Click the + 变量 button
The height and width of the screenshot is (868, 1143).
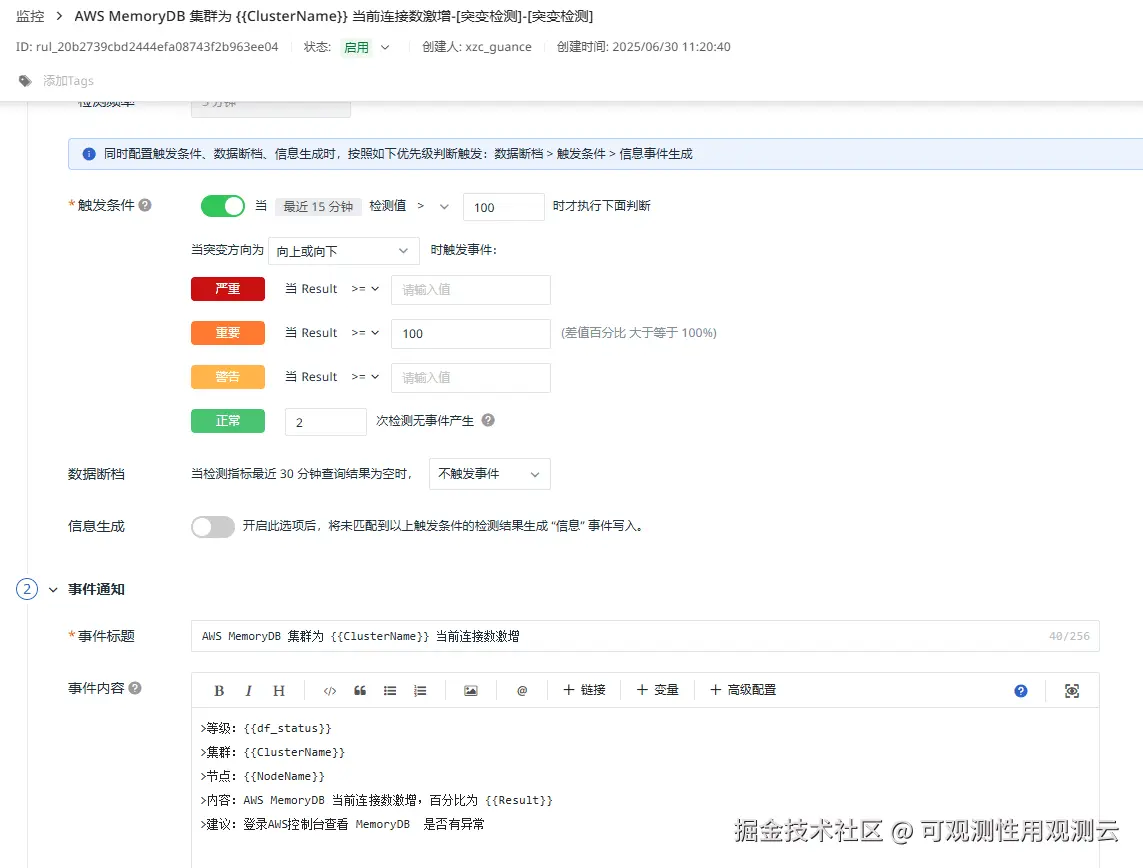point(658,690)
